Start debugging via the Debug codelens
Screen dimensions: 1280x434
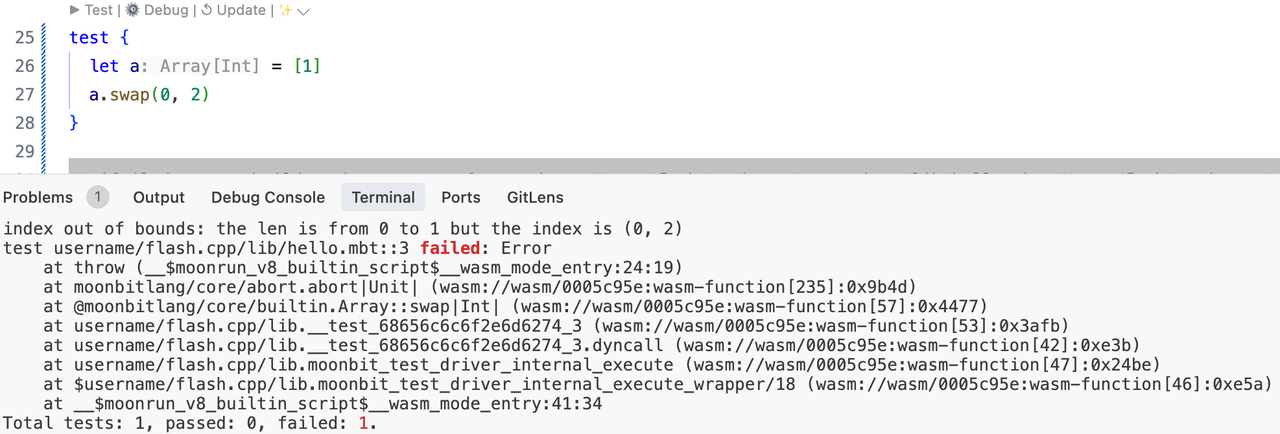coord(158,10)
